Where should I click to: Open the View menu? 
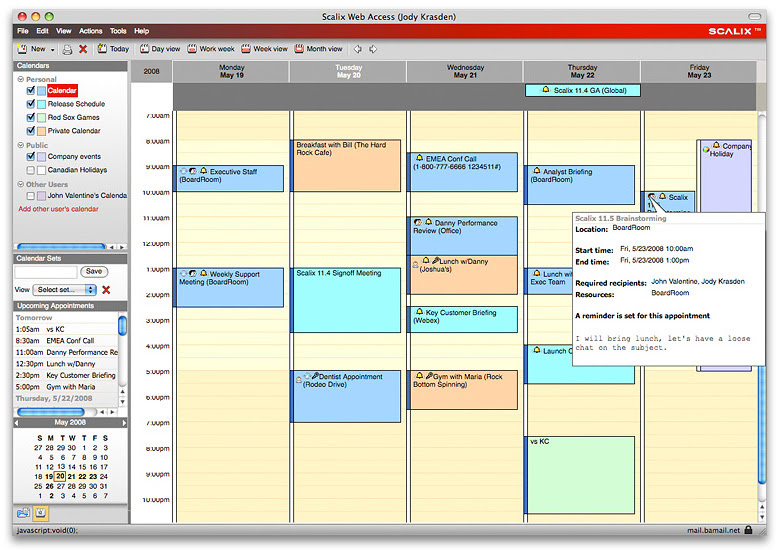click(64, 31)
